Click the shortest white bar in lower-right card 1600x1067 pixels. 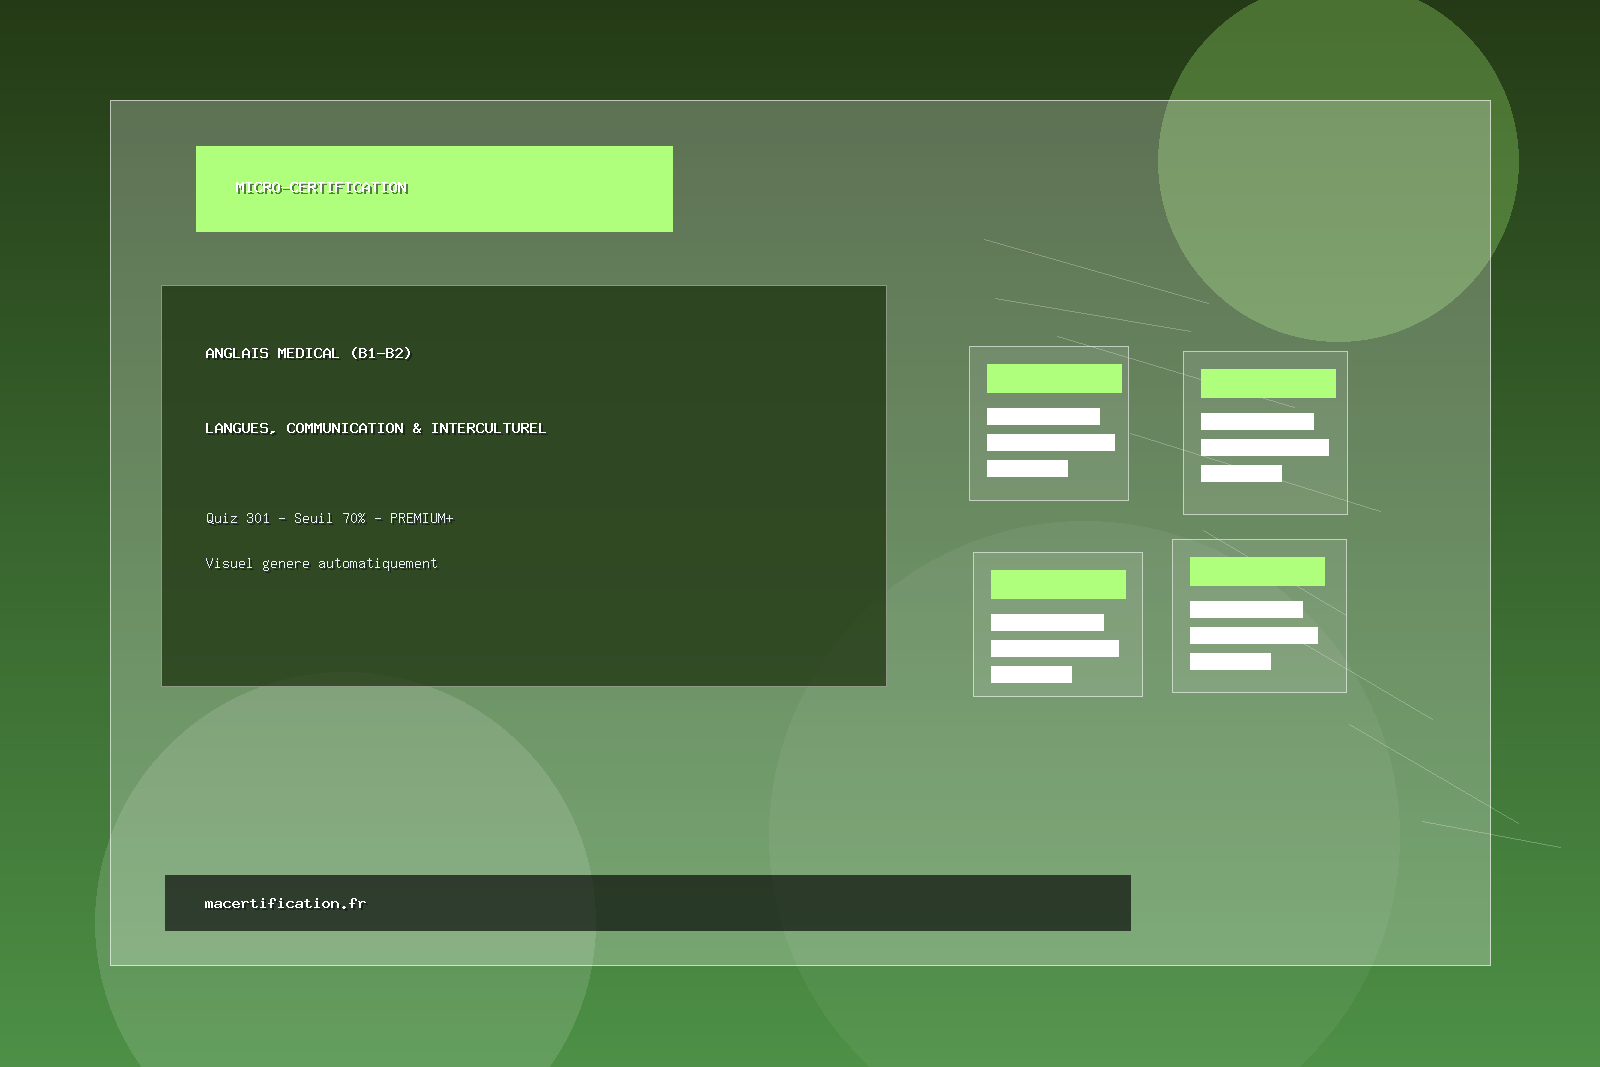1230,661
